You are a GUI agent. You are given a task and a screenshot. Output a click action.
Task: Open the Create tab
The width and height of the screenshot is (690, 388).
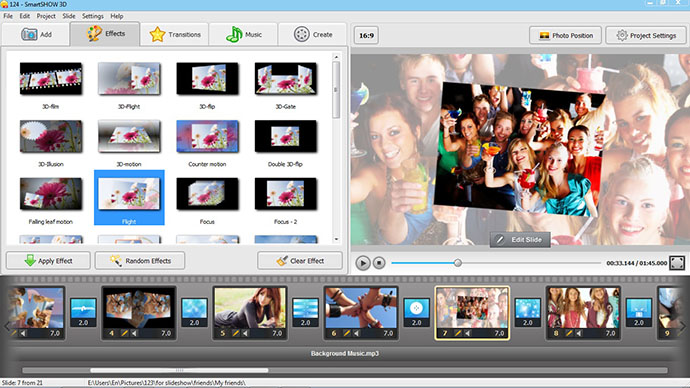(313, 34)
